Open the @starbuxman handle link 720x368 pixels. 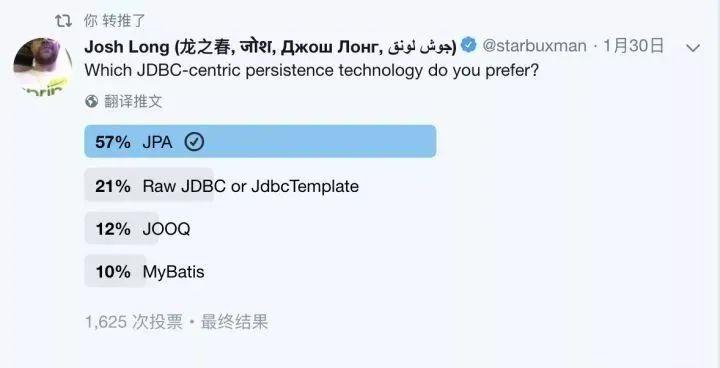534,46
